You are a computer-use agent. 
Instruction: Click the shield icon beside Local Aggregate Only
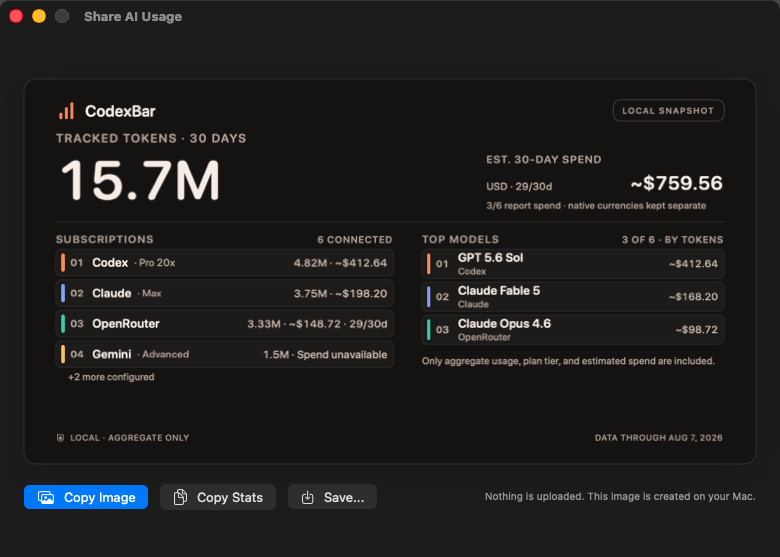(x=60, y=438)
